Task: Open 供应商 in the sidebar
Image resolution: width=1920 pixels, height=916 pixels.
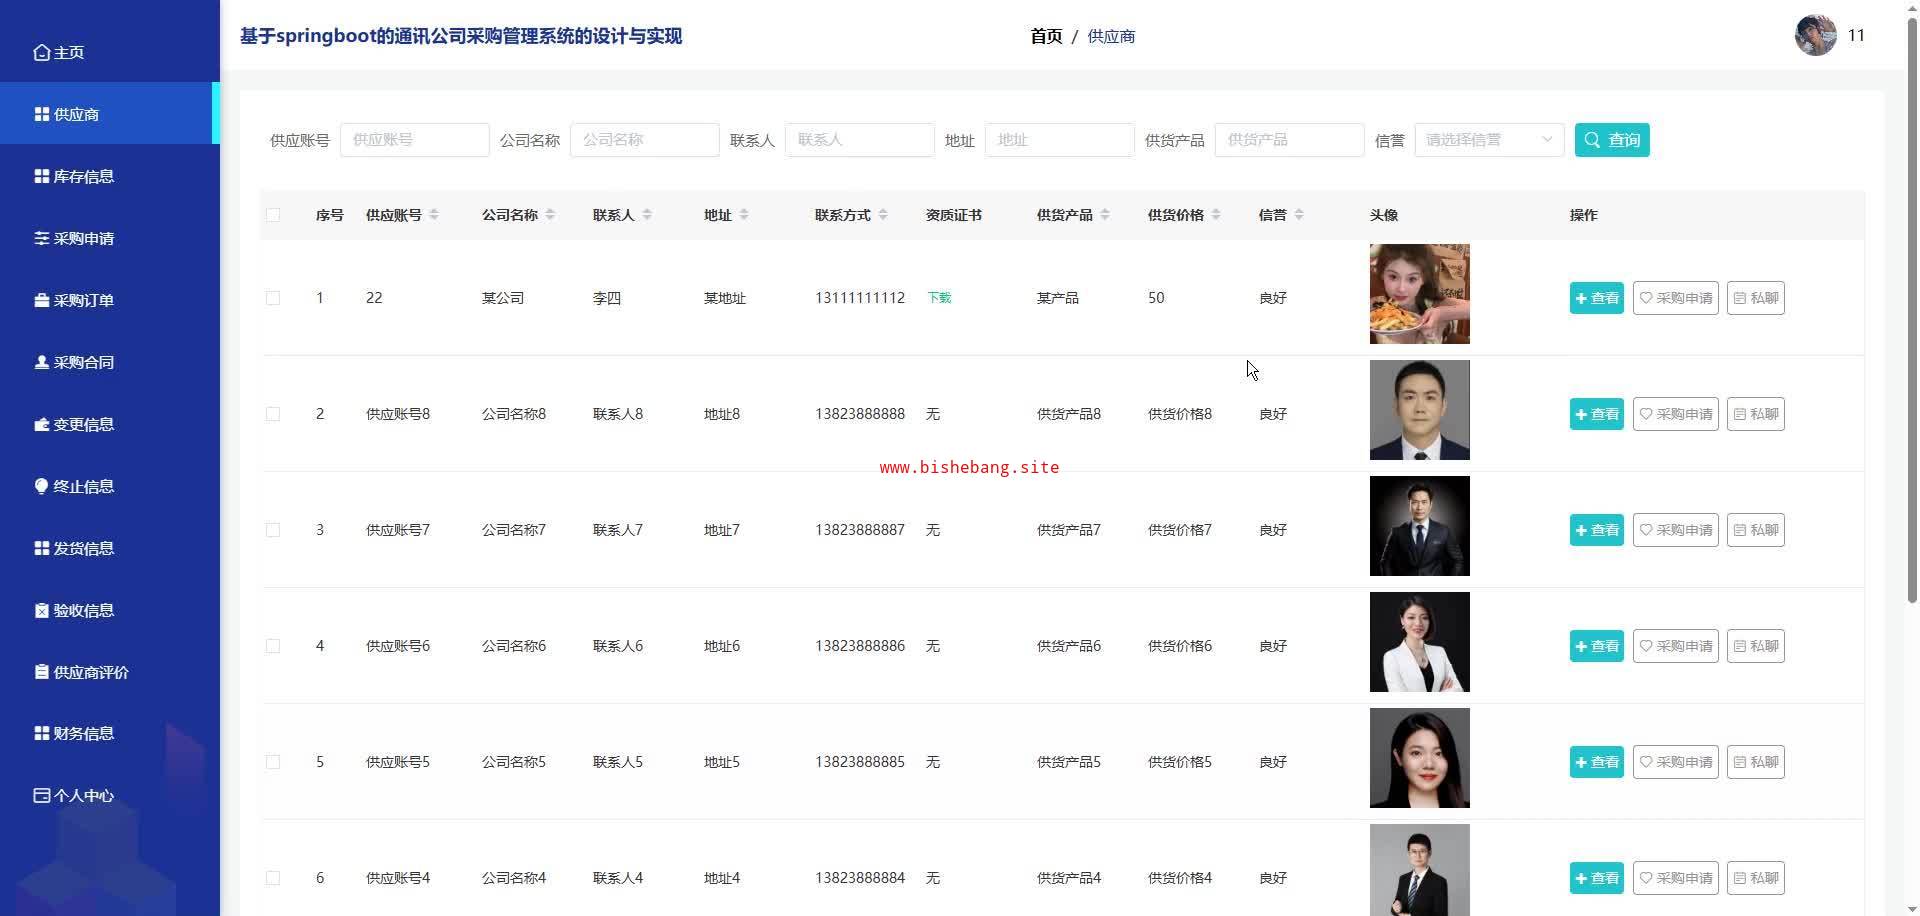Action: [109, 114]
